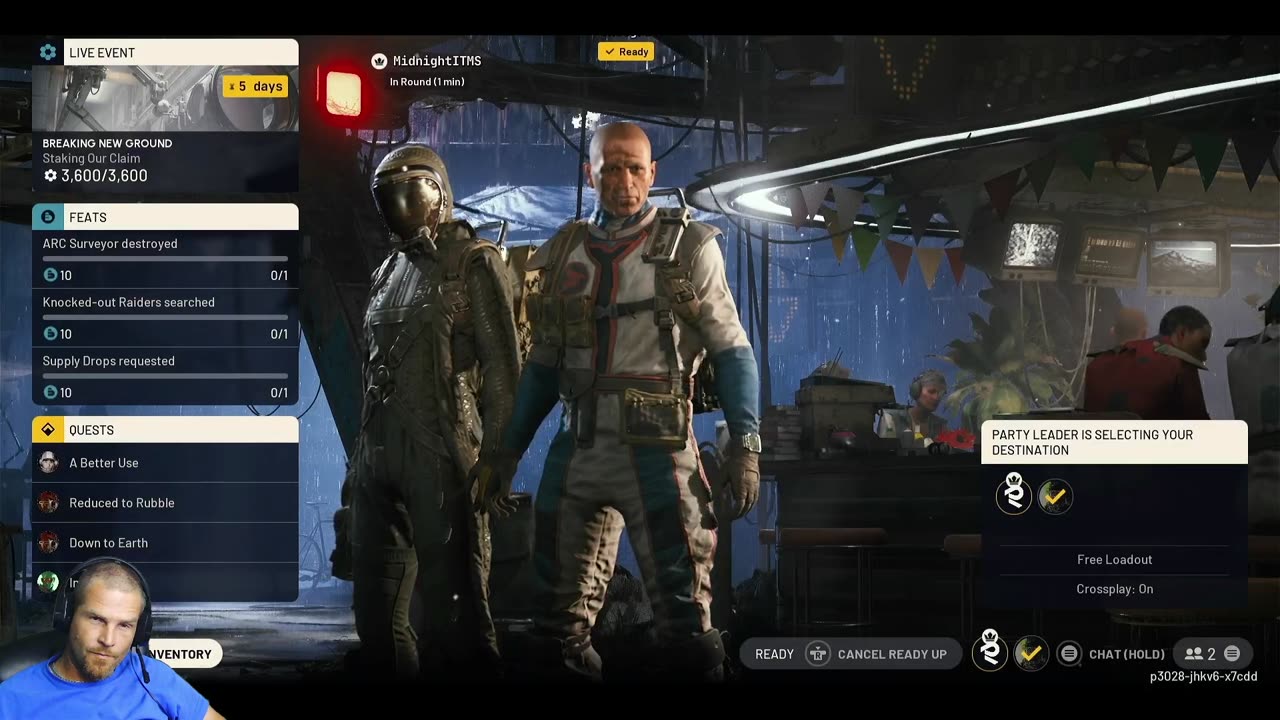Click the Crossplay: On setting
The width and height of the screenshot is (1280, 720).
tap(1115, 589)
